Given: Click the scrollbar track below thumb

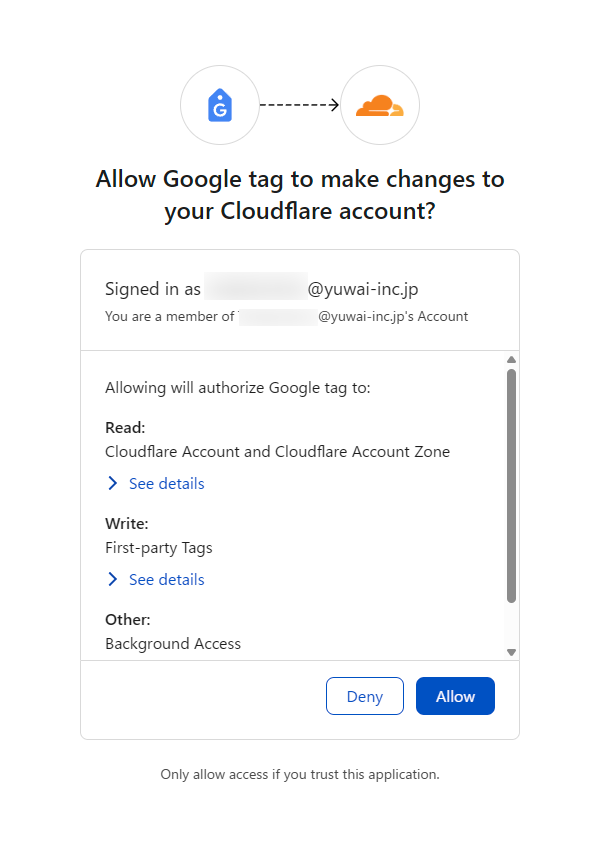Looking at the screenshot, I should [511, 625].
